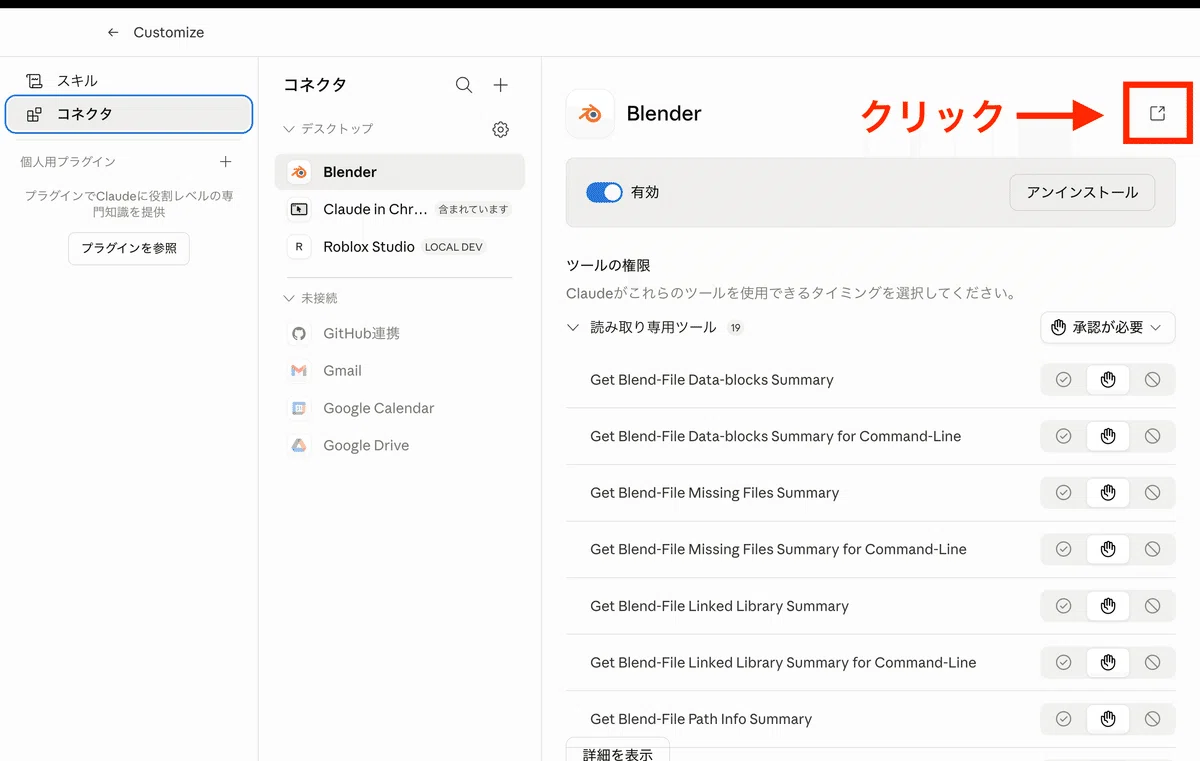The image size is (1200, 761).
Task: Open the 承認が必要 dropdown
Action: click(x=1107, y=327)
